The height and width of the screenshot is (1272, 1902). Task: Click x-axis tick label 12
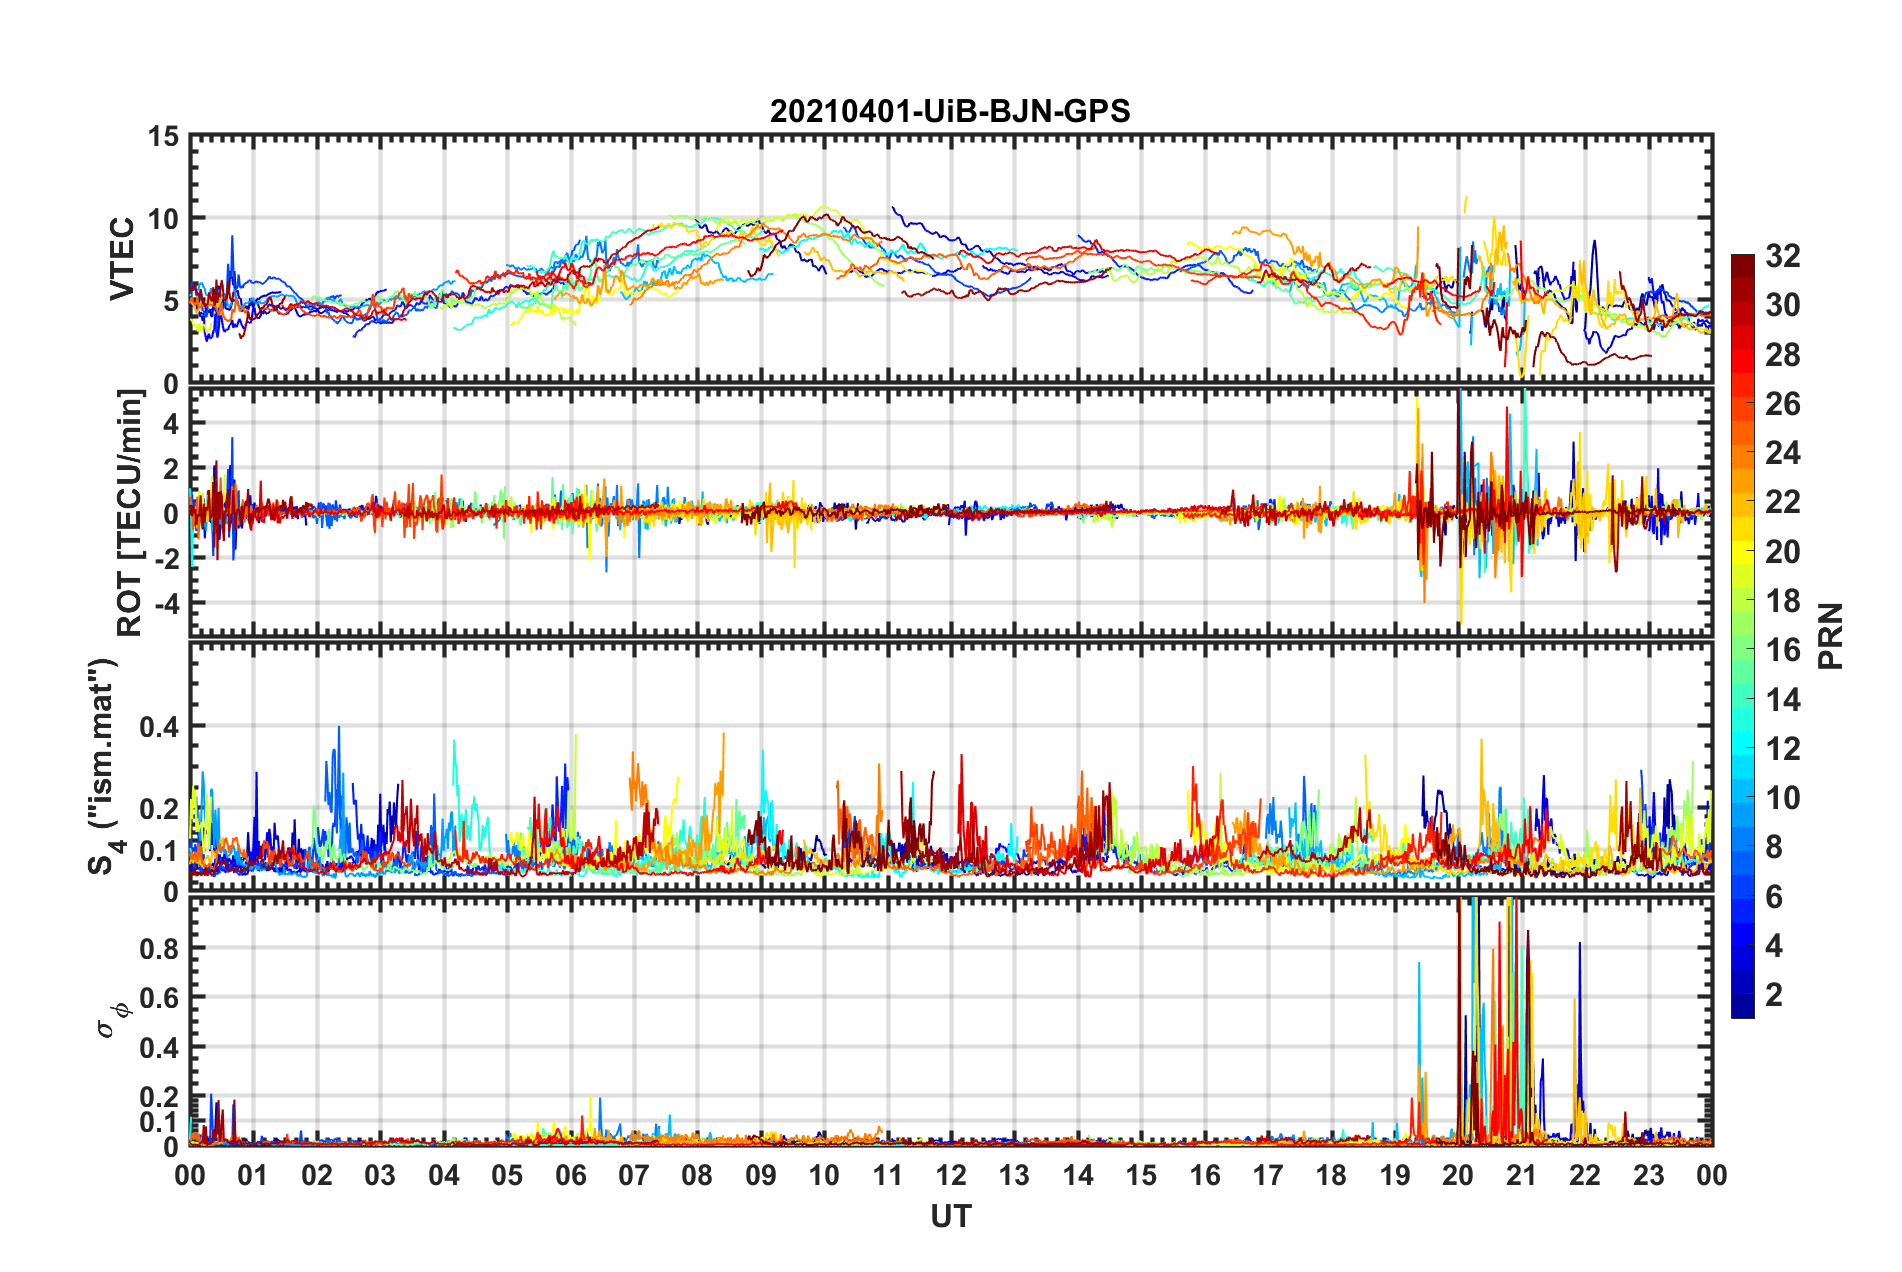(x=951, y=1175)
